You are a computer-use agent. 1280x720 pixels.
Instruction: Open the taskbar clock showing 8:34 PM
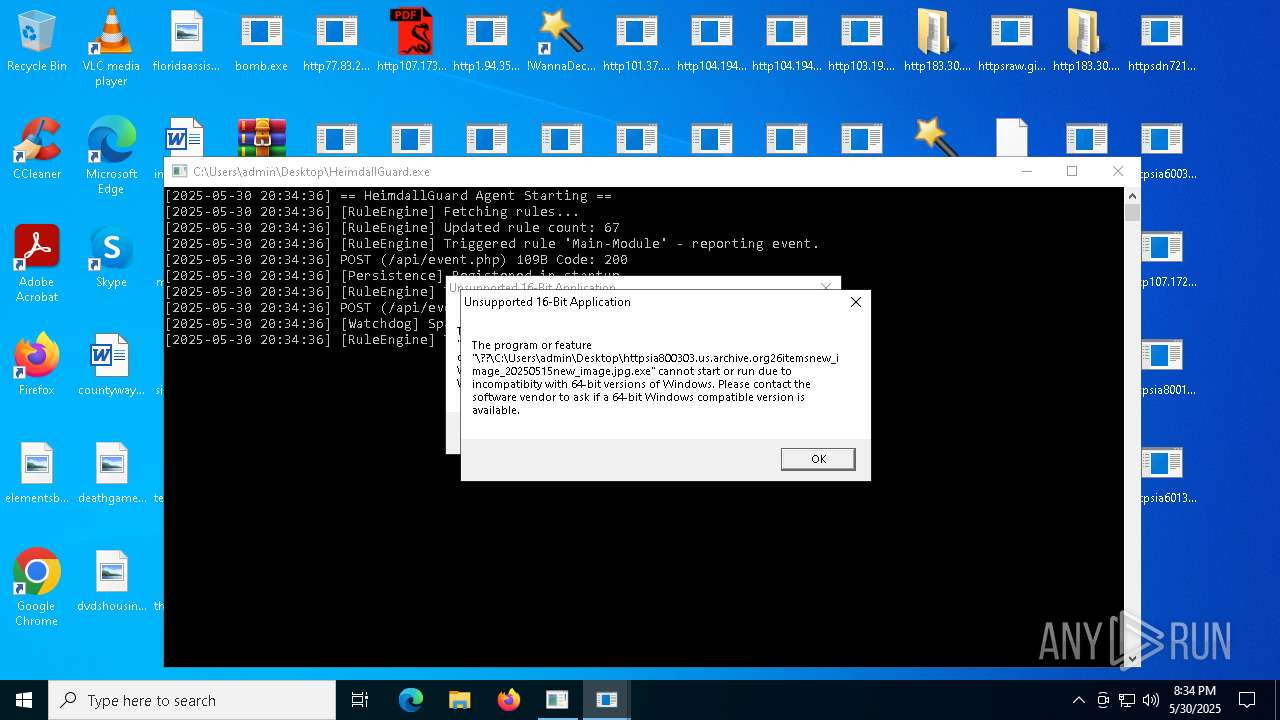coord(1195,700)
